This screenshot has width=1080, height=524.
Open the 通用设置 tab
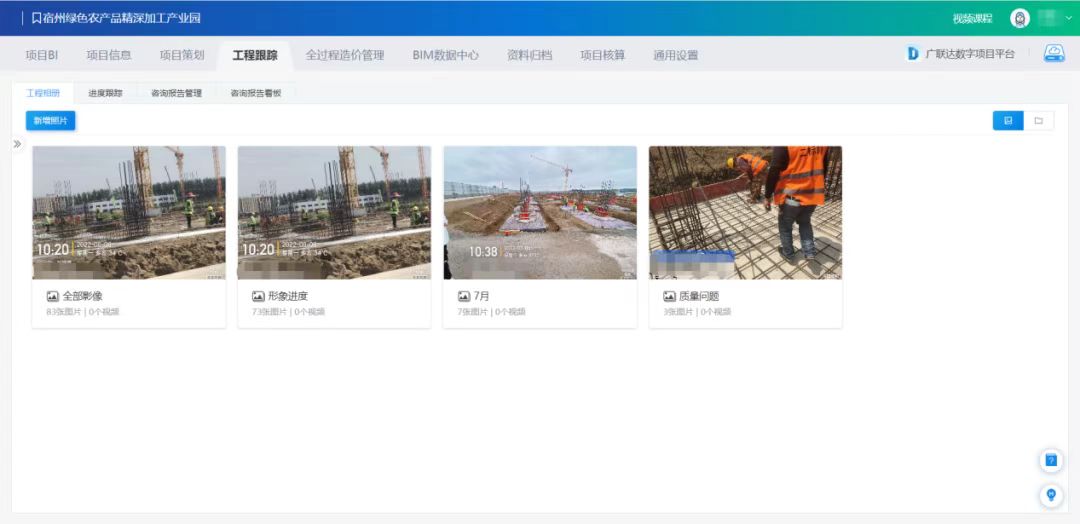[676, 56]
